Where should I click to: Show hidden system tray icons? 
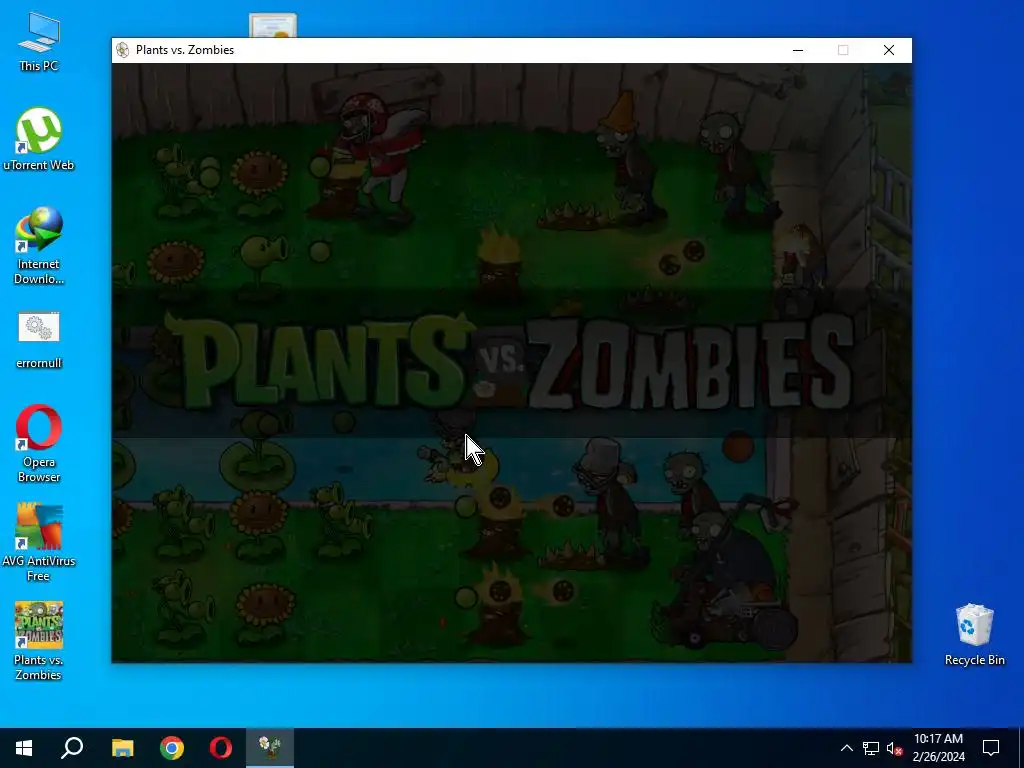pyautogui.click(x=846, y=748)
